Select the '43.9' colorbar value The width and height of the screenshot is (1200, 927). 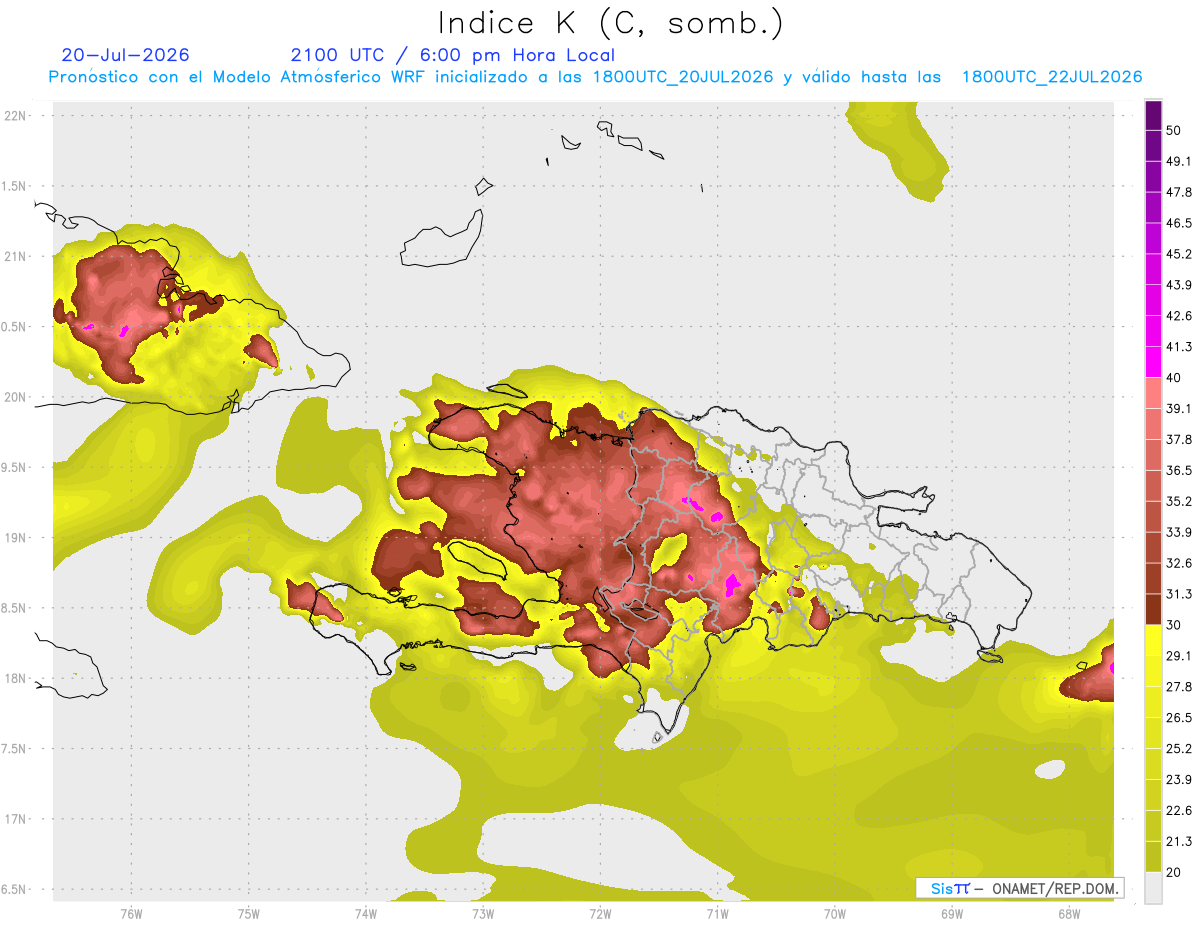(x=1179, y=285)
